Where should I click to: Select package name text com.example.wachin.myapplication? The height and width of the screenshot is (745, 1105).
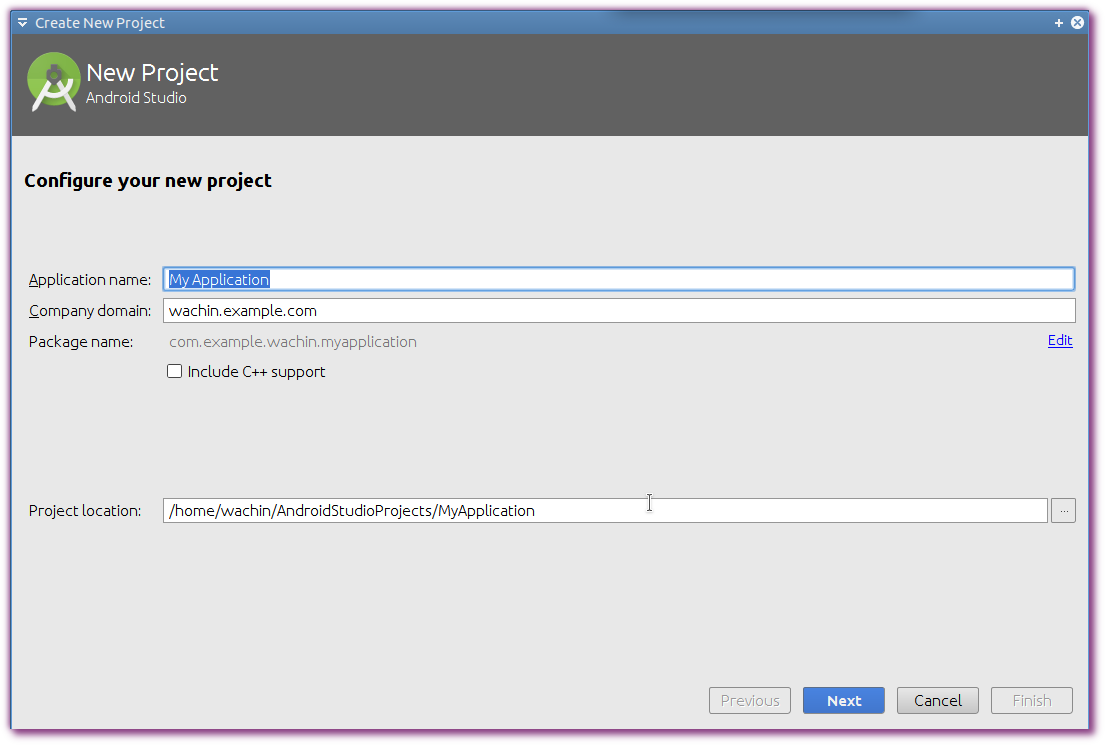pyautogui.click(x=292, y=342)
